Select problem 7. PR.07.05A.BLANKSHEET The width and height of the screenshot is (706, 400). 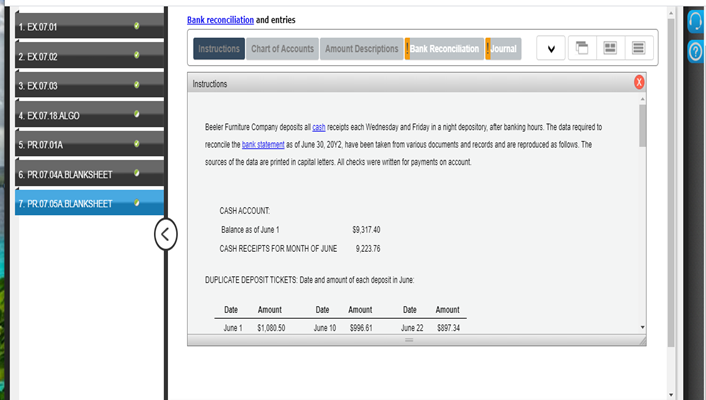click(x=89, y=203)
